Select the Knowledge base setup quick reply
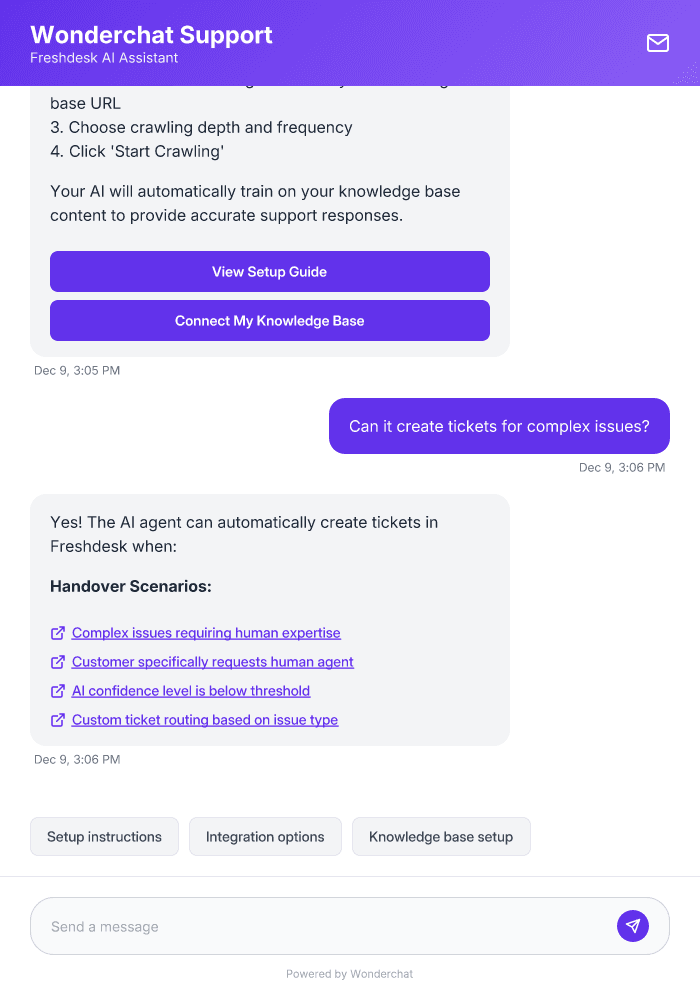Screen dimensions: 700x1000 click(x=441, y=836)
